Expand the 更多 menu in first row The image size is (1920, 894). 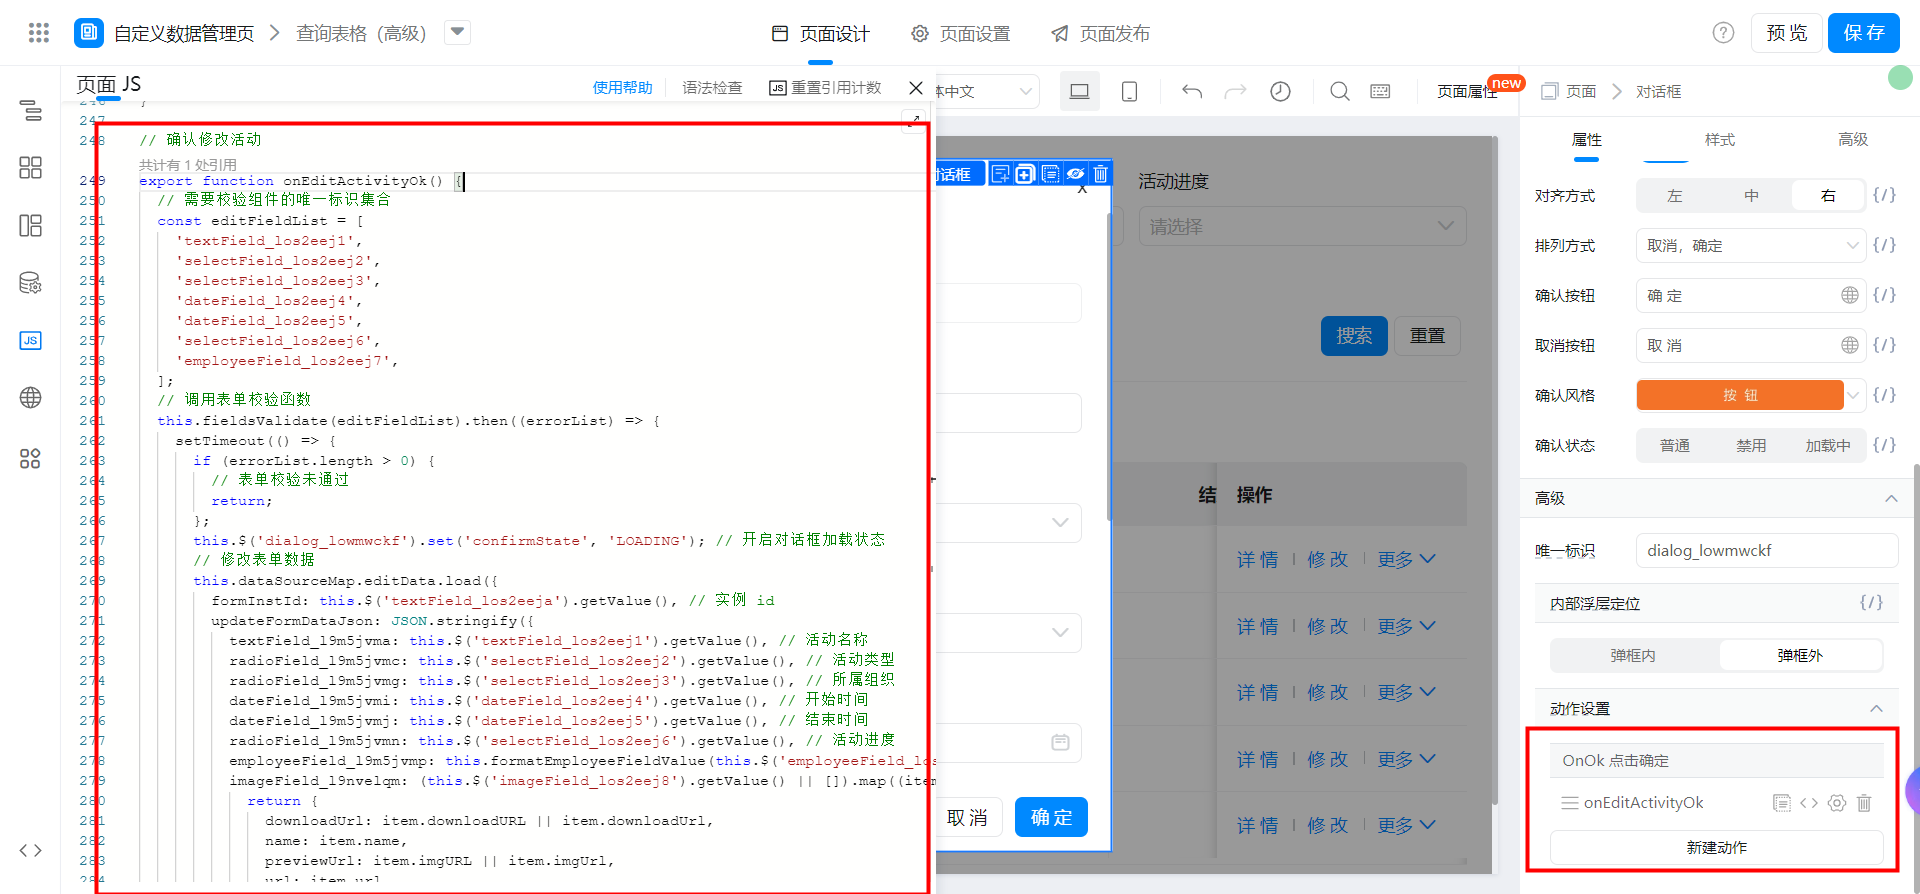[x=1406, y=560]
